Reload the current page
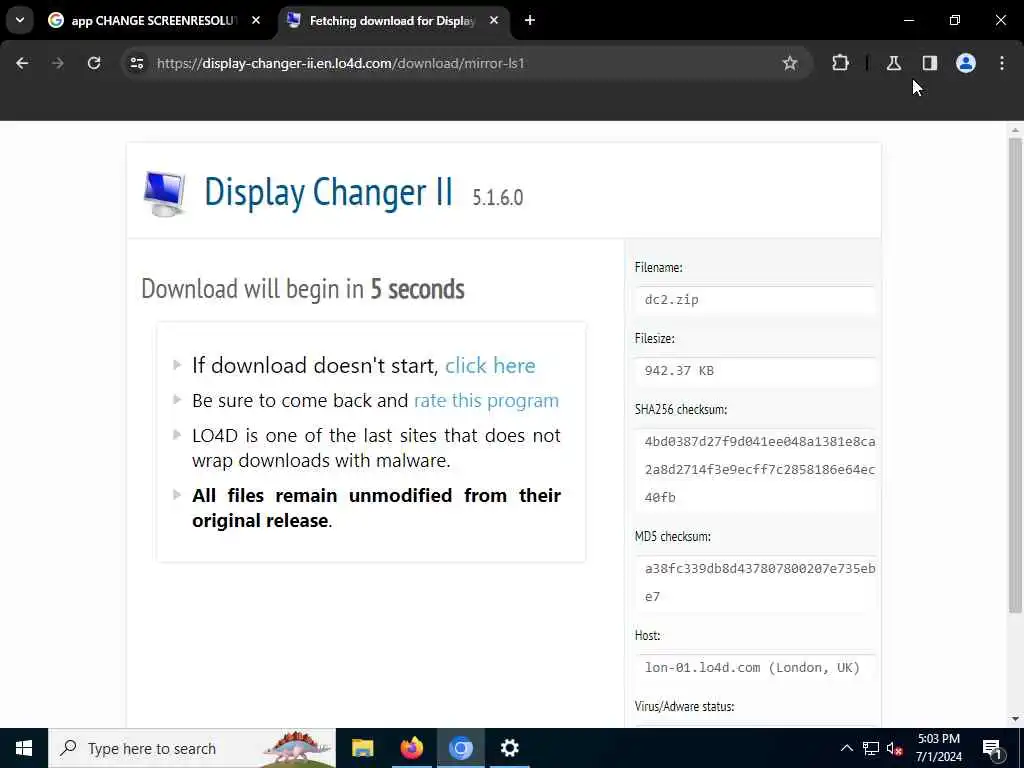This screenshot has height=768, width=1024. click(x=94, y=63)
